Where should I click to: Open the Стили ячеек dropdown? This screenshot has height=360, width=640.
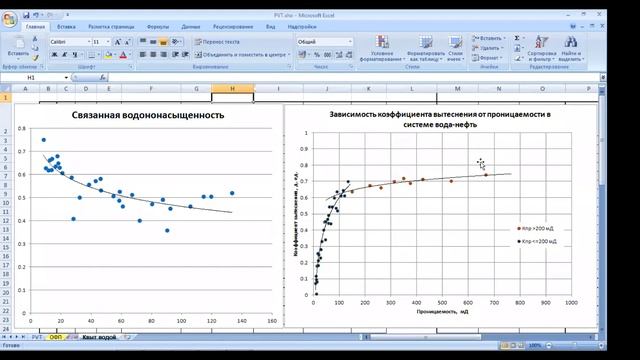pyautogui.click(x=455, y=48)
